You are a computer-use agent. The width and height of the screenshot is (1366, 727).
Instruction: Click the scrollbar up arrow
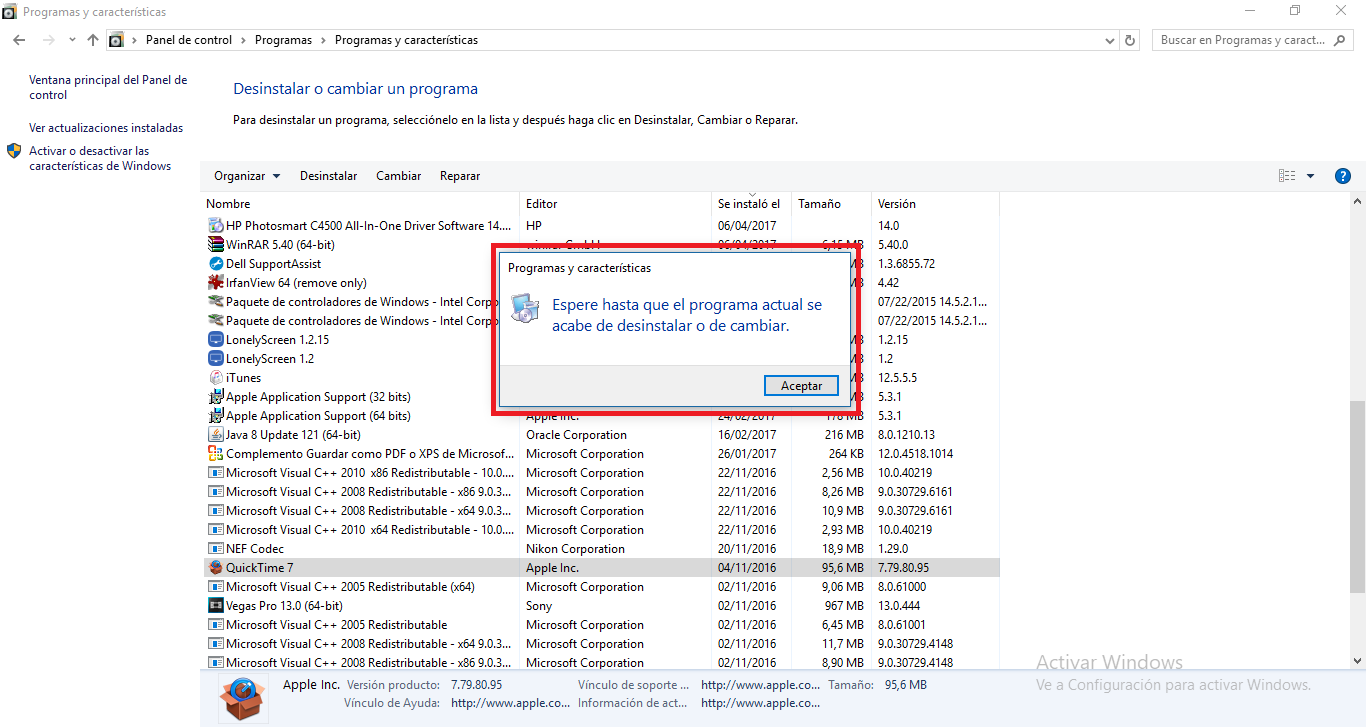click(1357, 202)
